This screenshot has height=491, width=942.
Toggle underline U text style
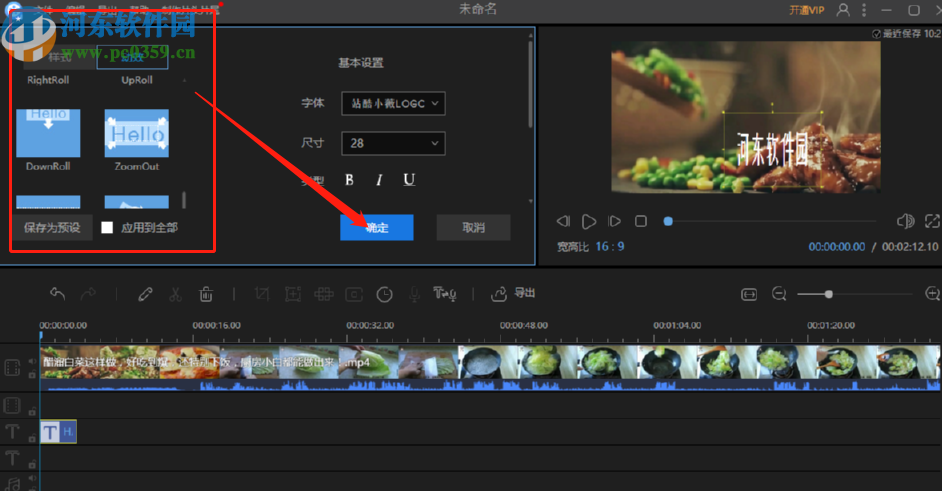click(x=409, y=180)
